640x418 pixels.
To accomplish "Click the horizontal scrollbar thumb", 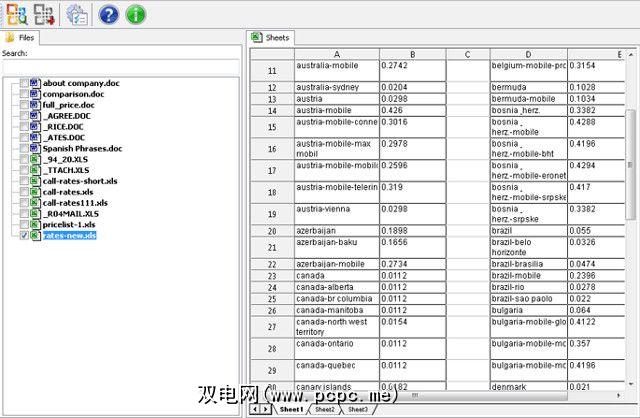I will tap(414, 395).
